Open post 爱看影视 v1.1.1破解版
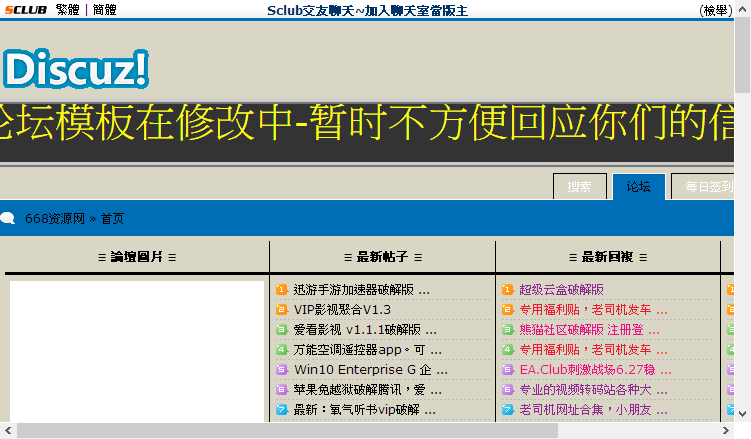751x439 pixels. [x=365, y=330]
